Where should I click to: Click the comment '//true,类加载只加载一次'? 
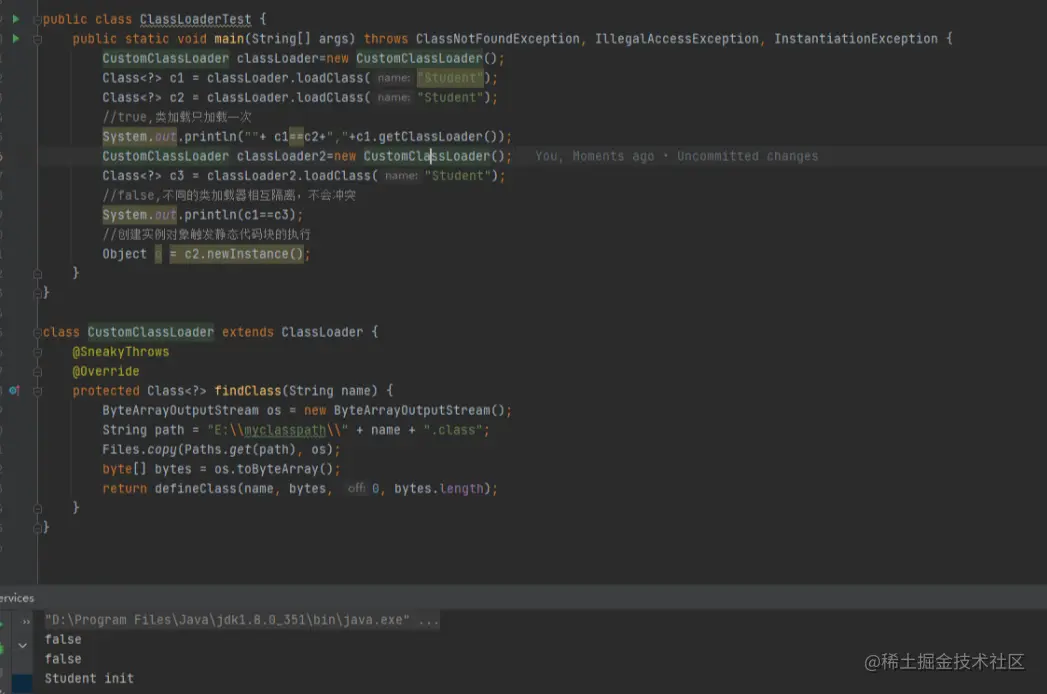point(177,117)
